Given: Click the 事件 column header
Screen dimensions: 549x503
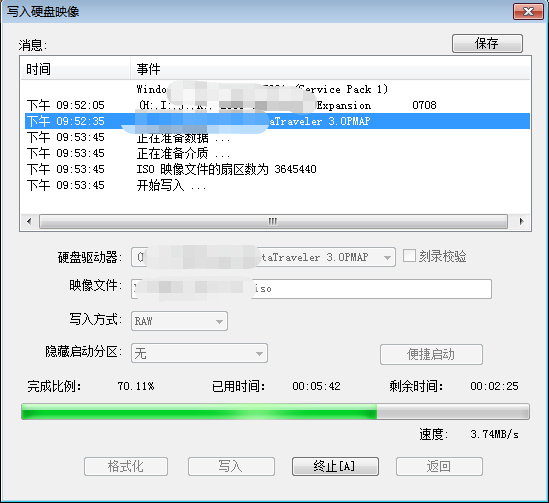Looking at the screenshot, I should [x=330, y=69].
